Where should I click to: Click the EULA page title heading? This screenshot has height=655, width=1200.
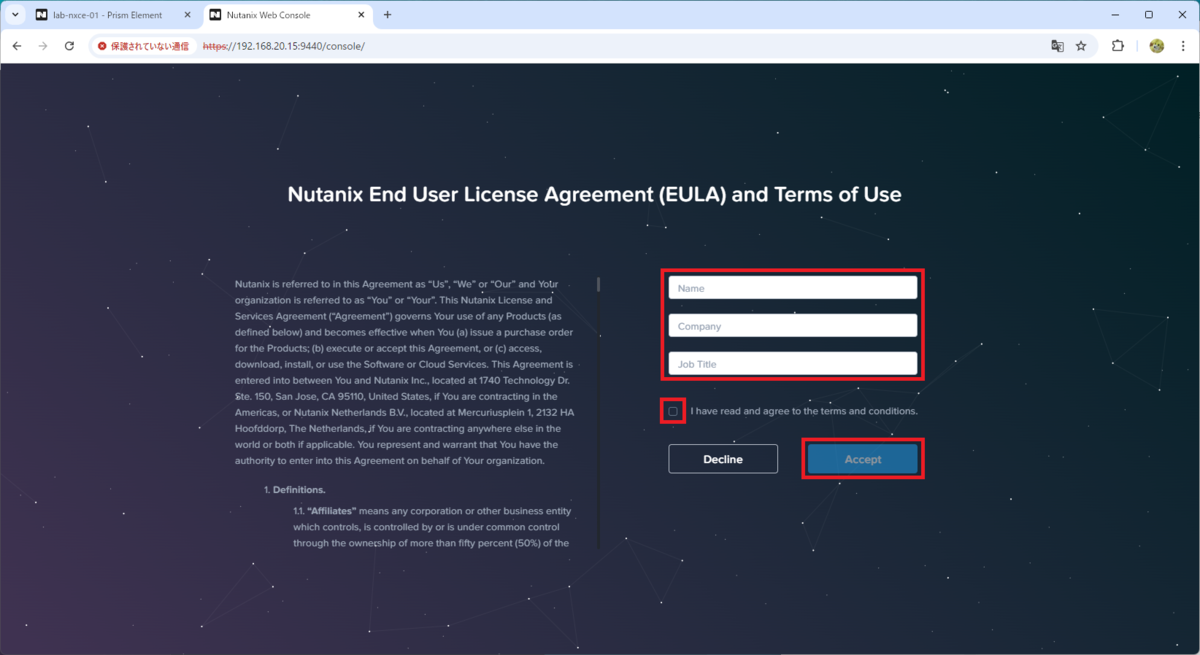595,194
